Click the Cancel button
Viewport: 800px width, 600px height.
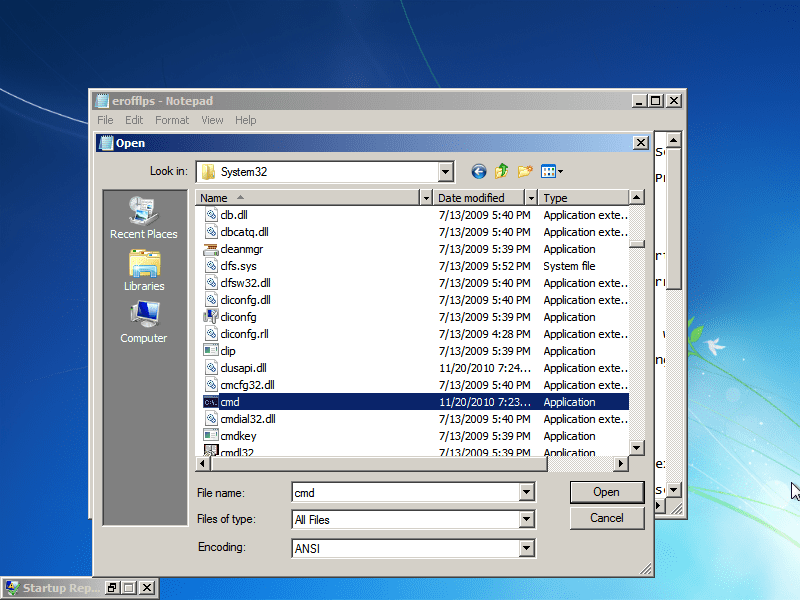(607, 518)
